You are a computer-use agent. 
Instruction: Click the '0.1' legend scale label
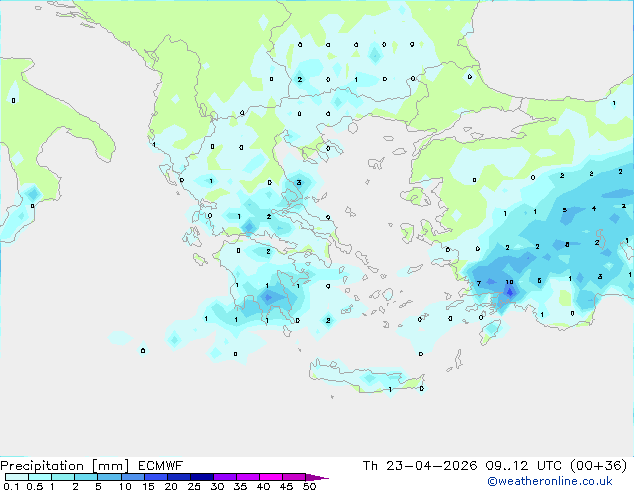click(10, 486)
